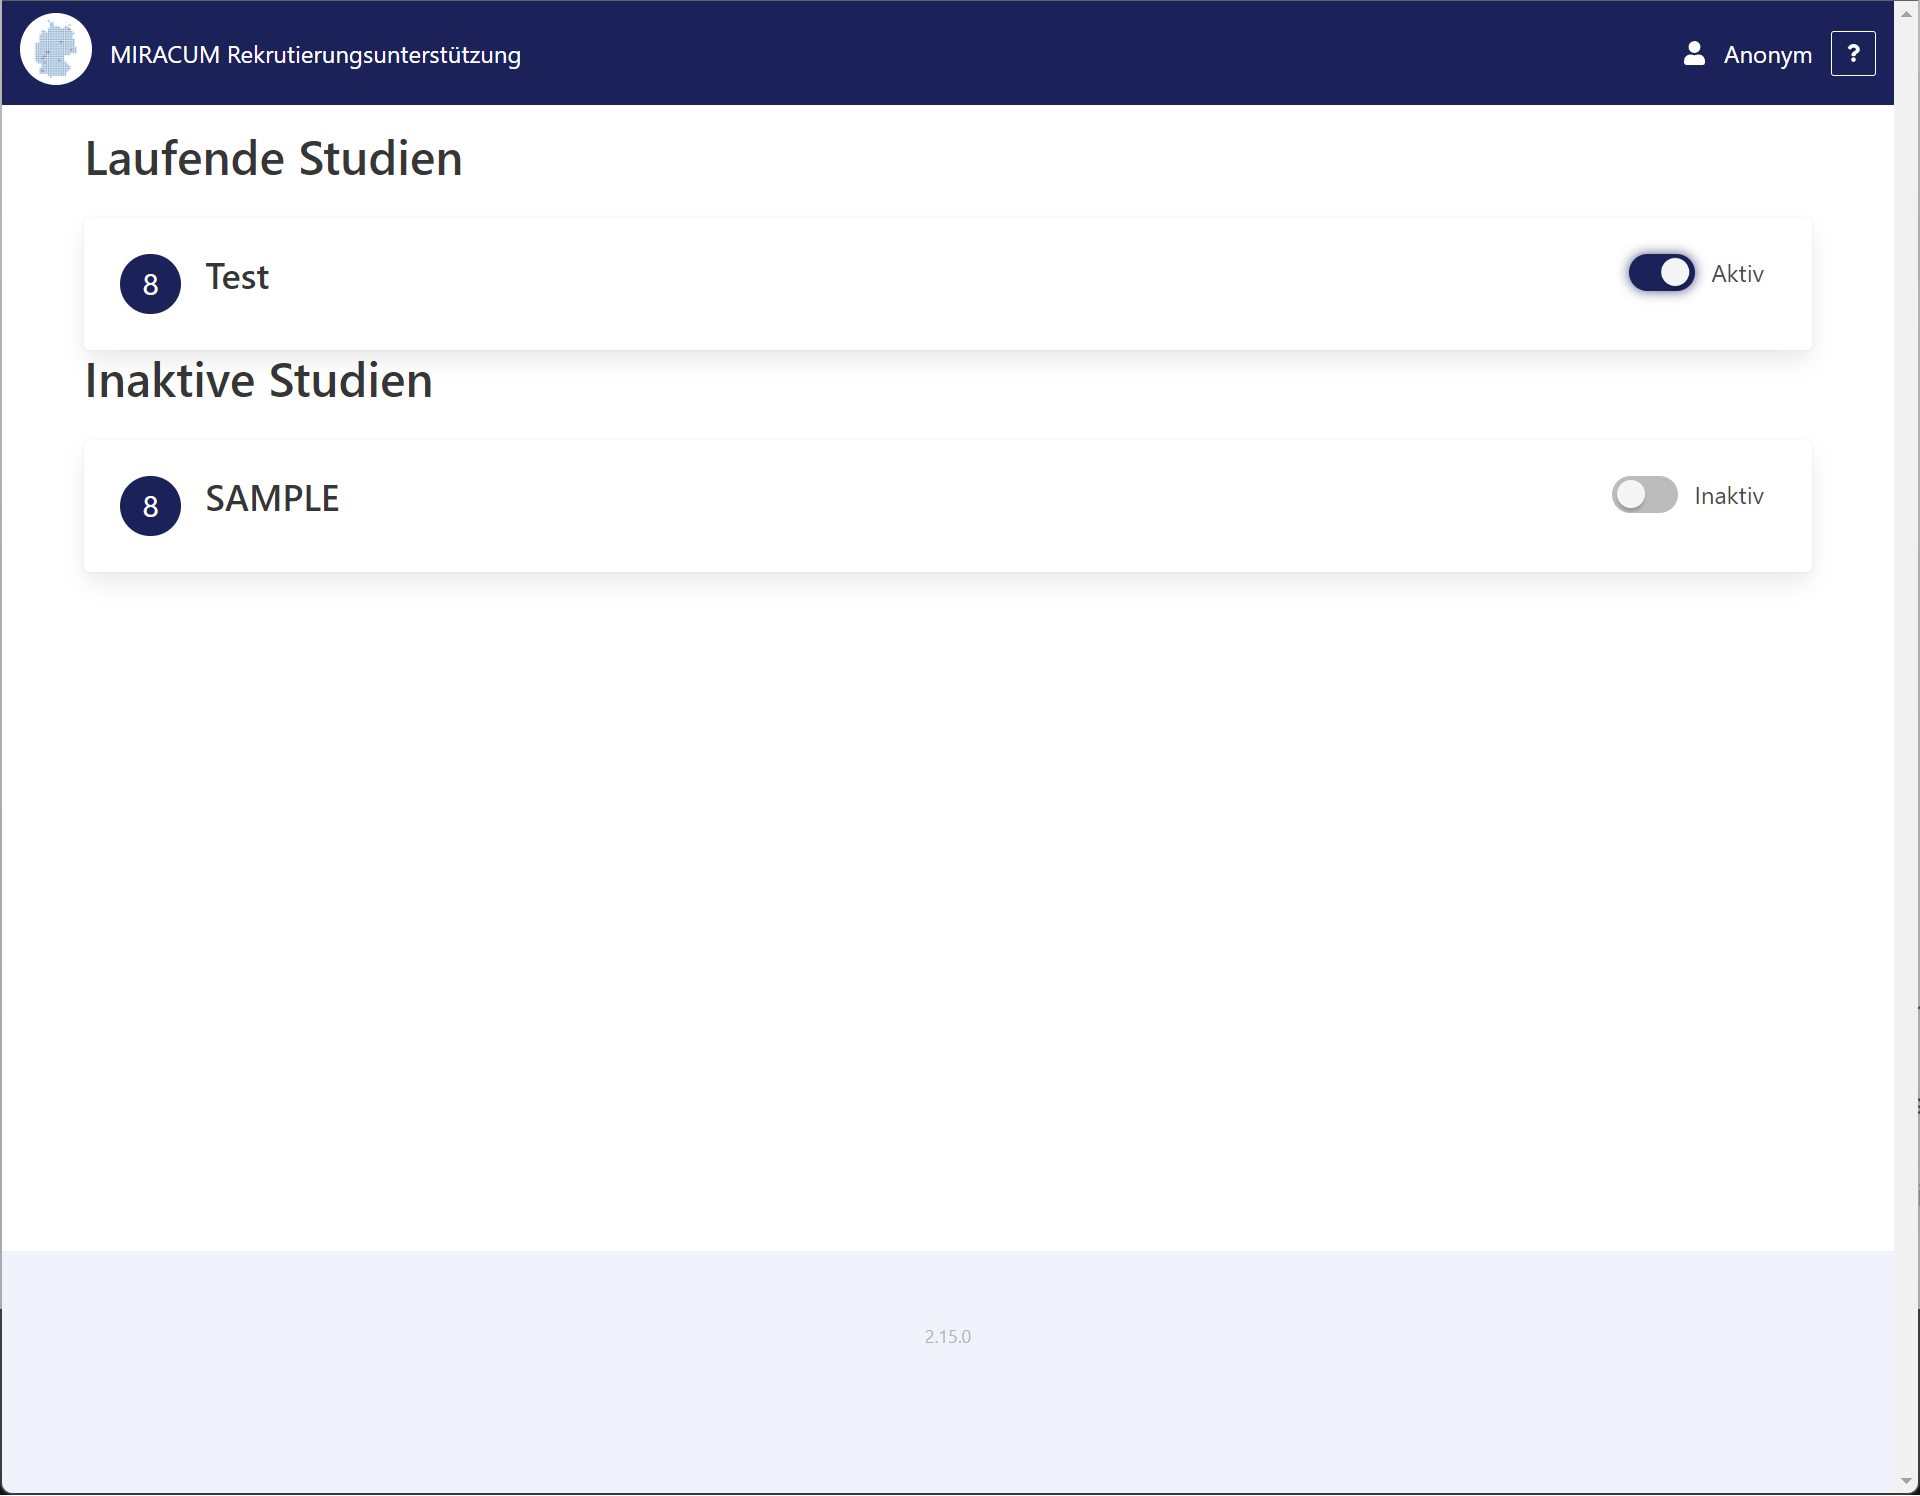Click the MIRACUM Rekrutierungsunterstützung title

point(315,55)
